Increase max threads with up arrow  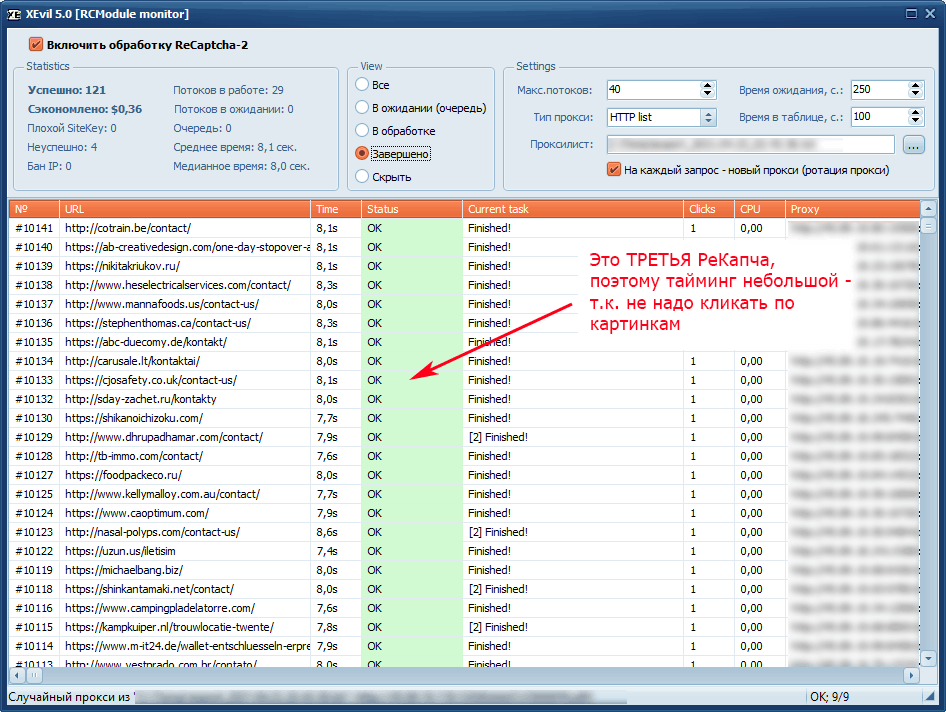click(708, 85)
